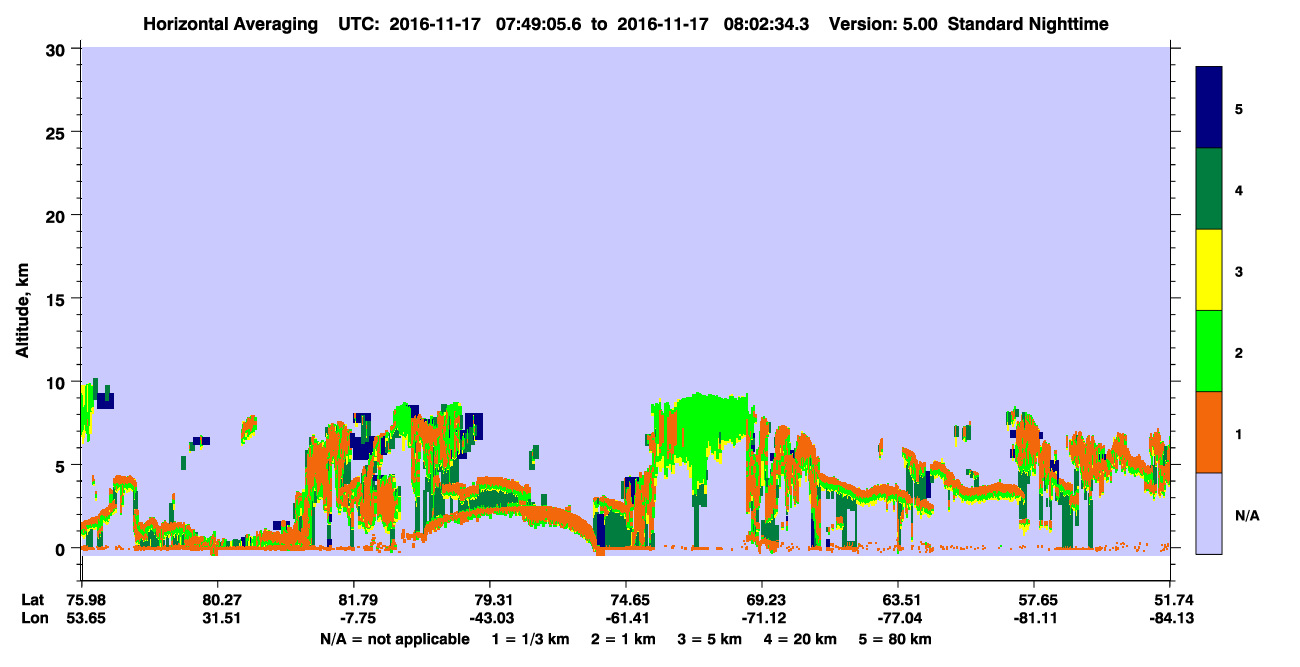The image size is (1300, 667).
Task: Click the altitude tick label 10
Action: (58, 382)
